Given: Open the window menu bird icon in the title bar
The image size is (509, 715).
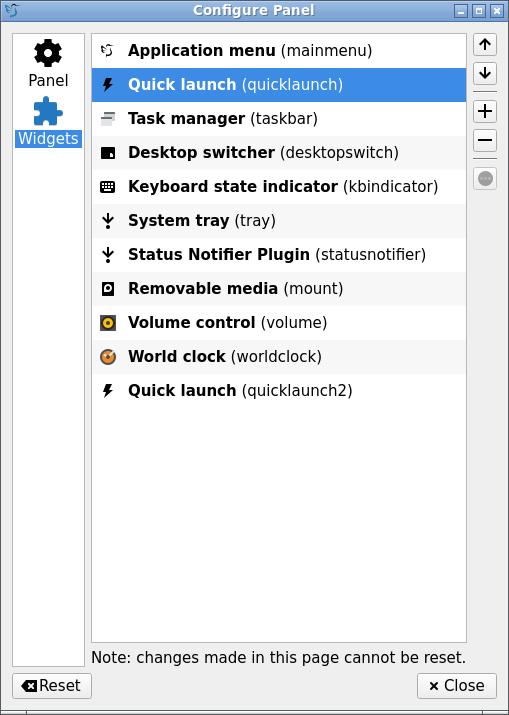Looking at the screenshot, I should (x=12, y=10).
